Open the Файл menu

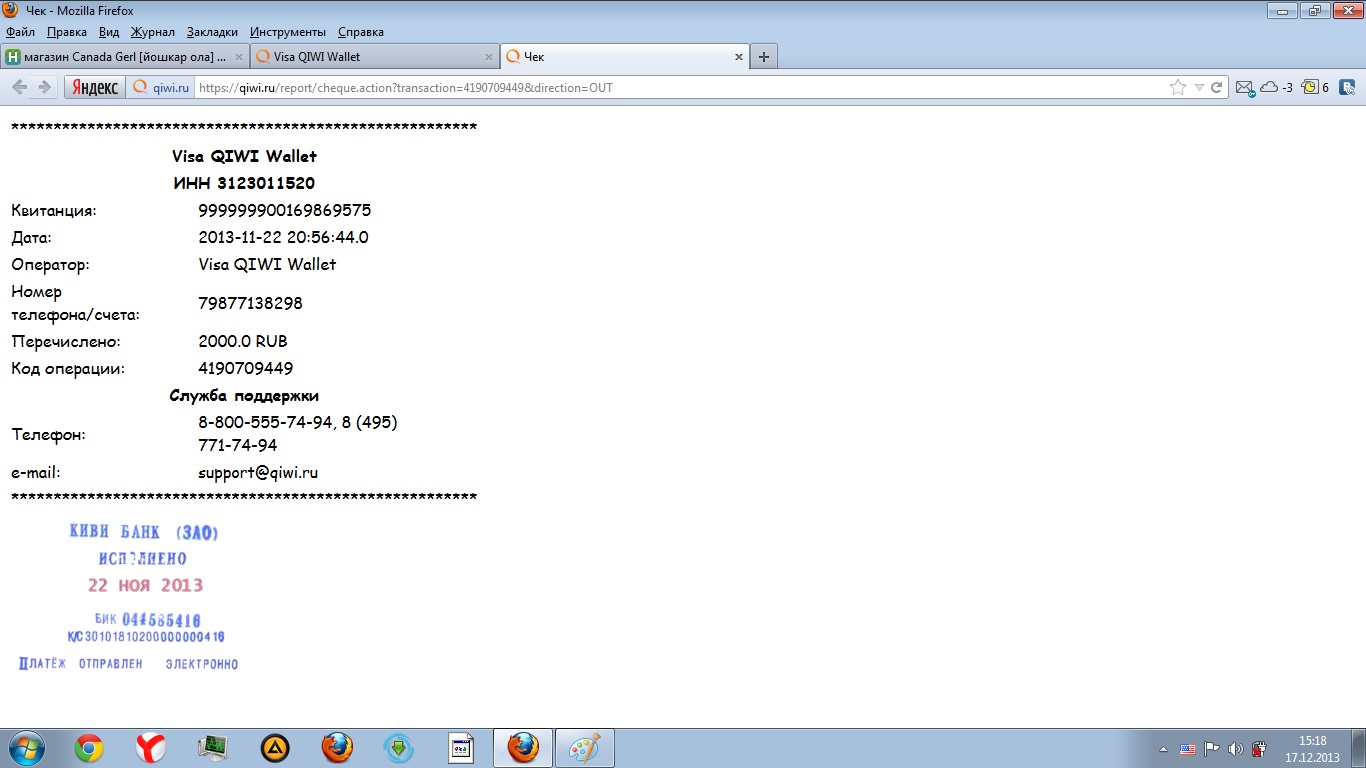[x=20, y=32]
